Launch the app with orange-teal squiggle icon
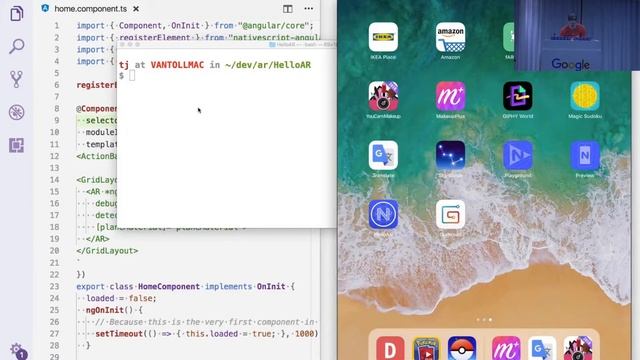The image size is (640, 360). [x=450, y=215]
